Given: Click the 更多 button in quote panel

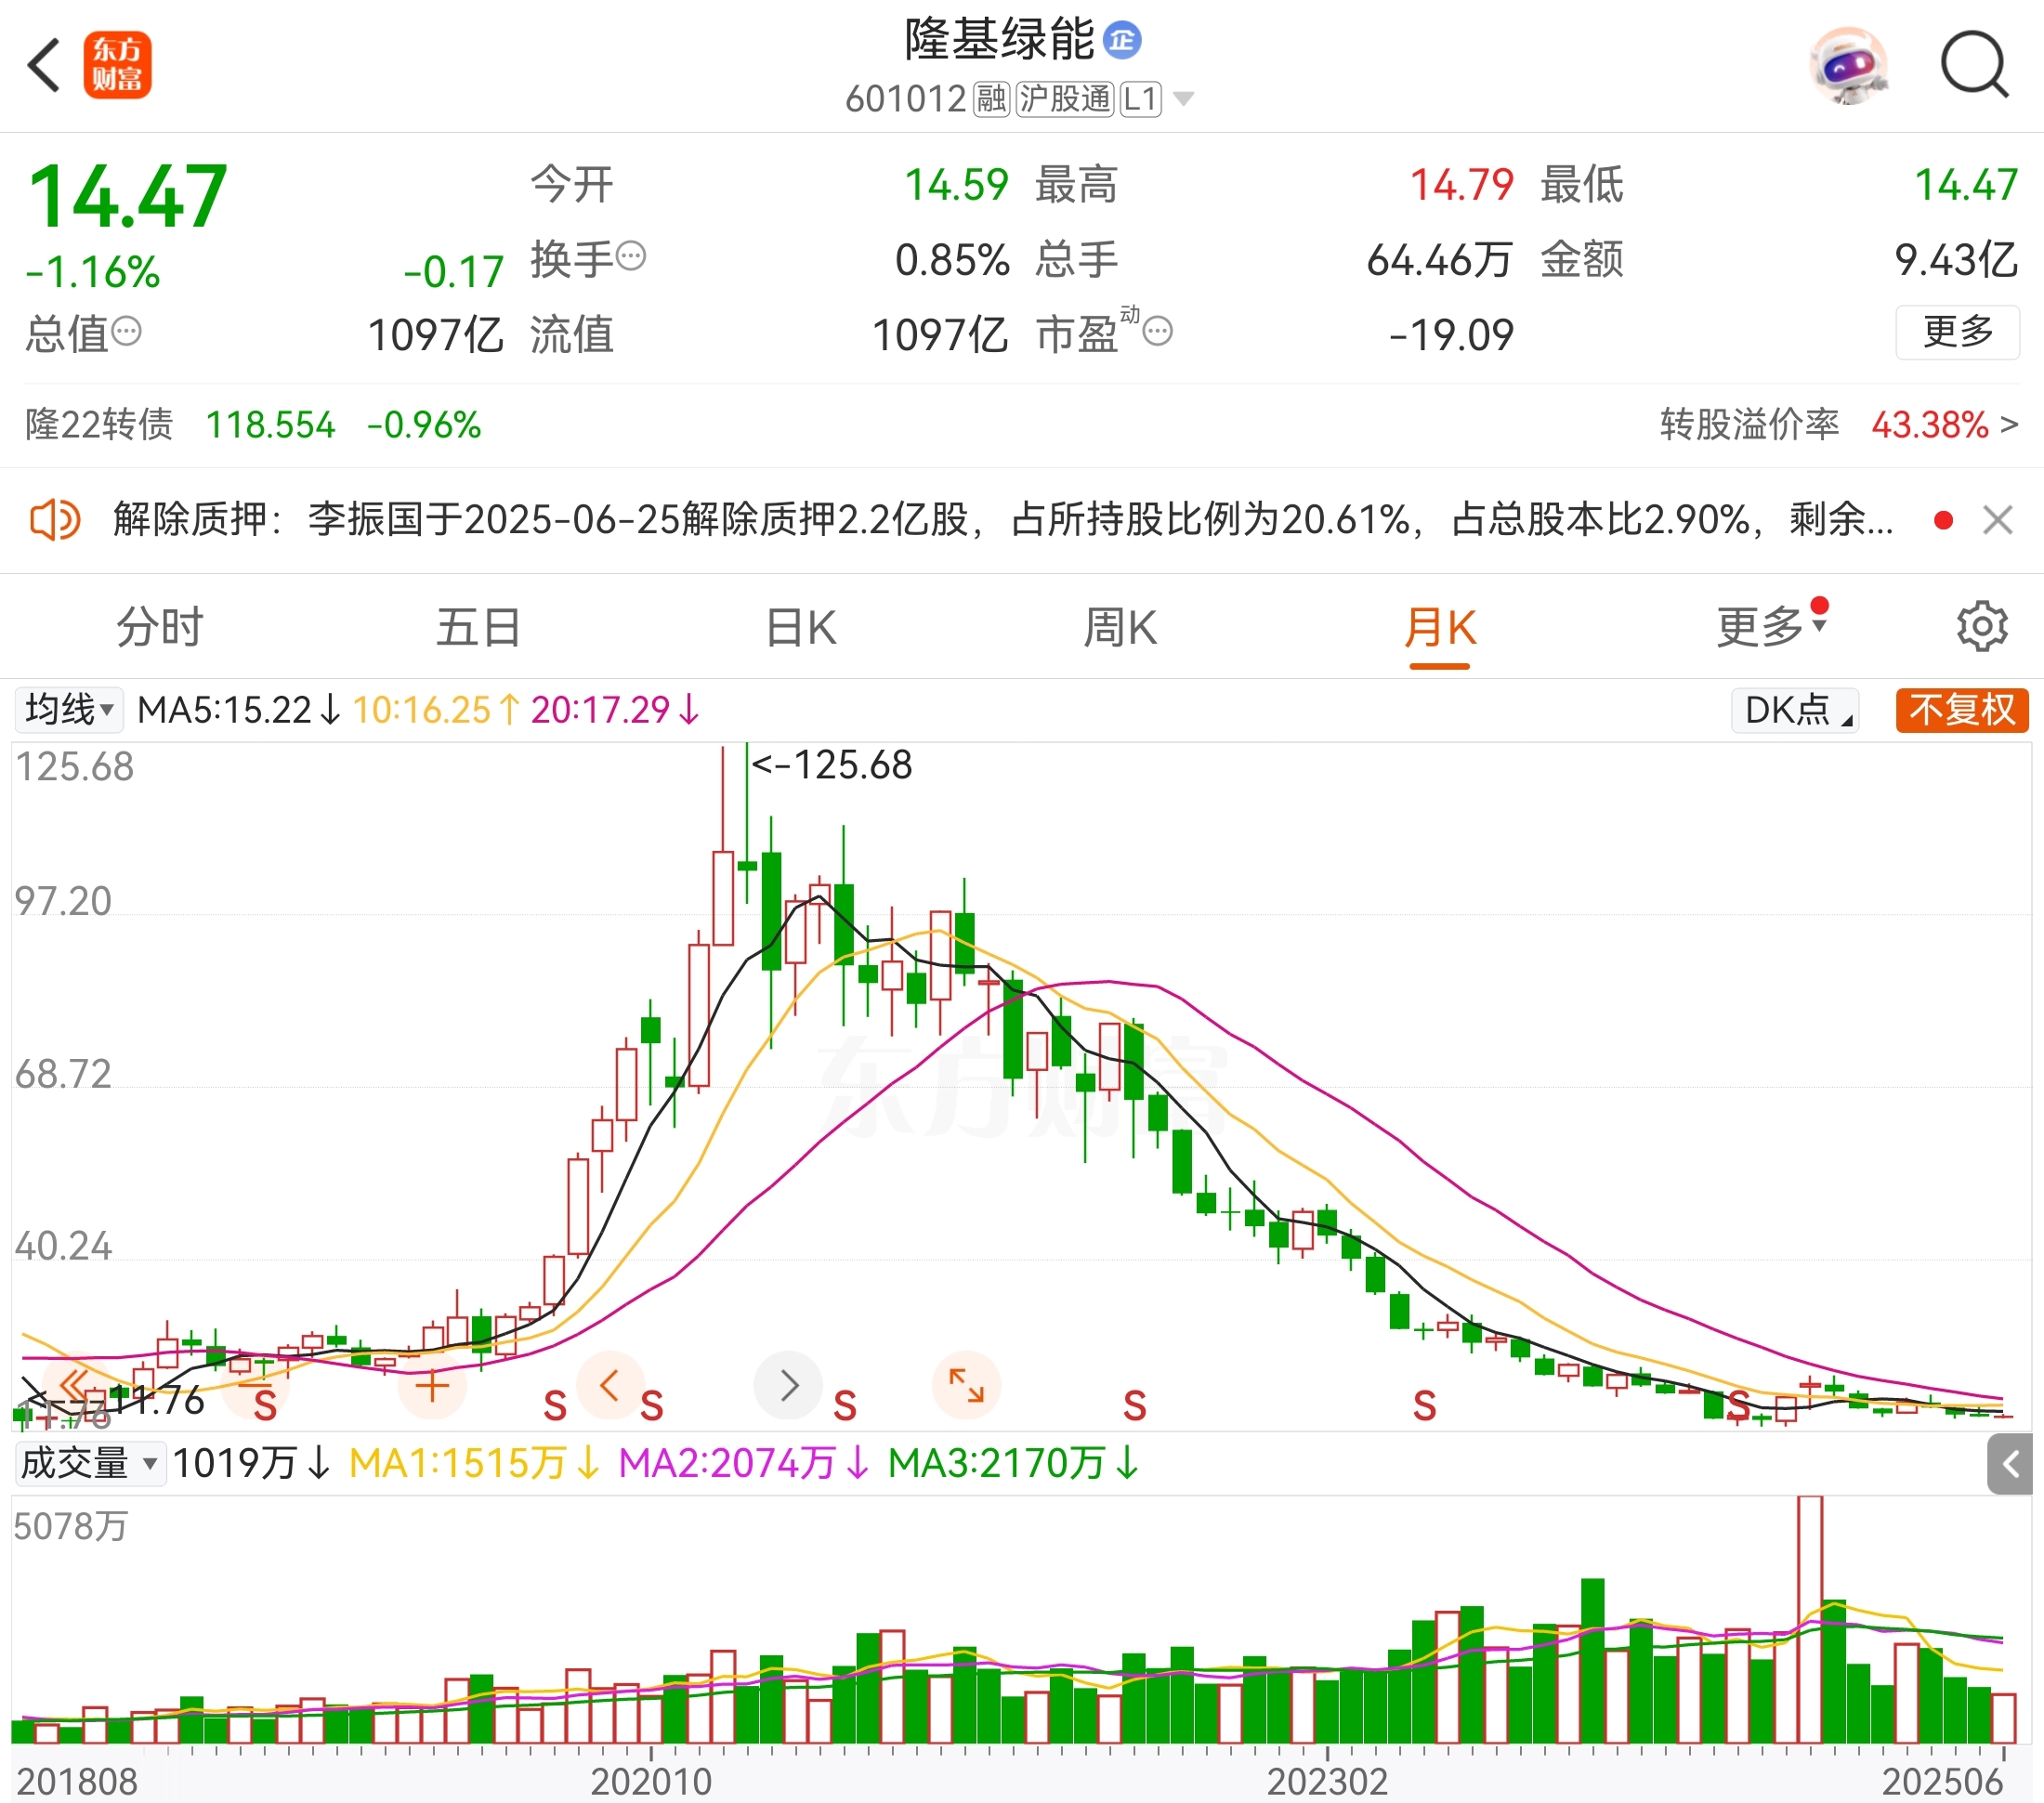Looking at the screenshot, I should 1957,331.
